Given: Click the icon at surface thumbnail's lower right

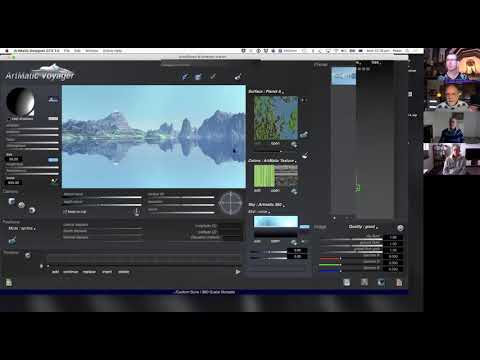Looking at the screenshot, I should [x=304, y=134].
